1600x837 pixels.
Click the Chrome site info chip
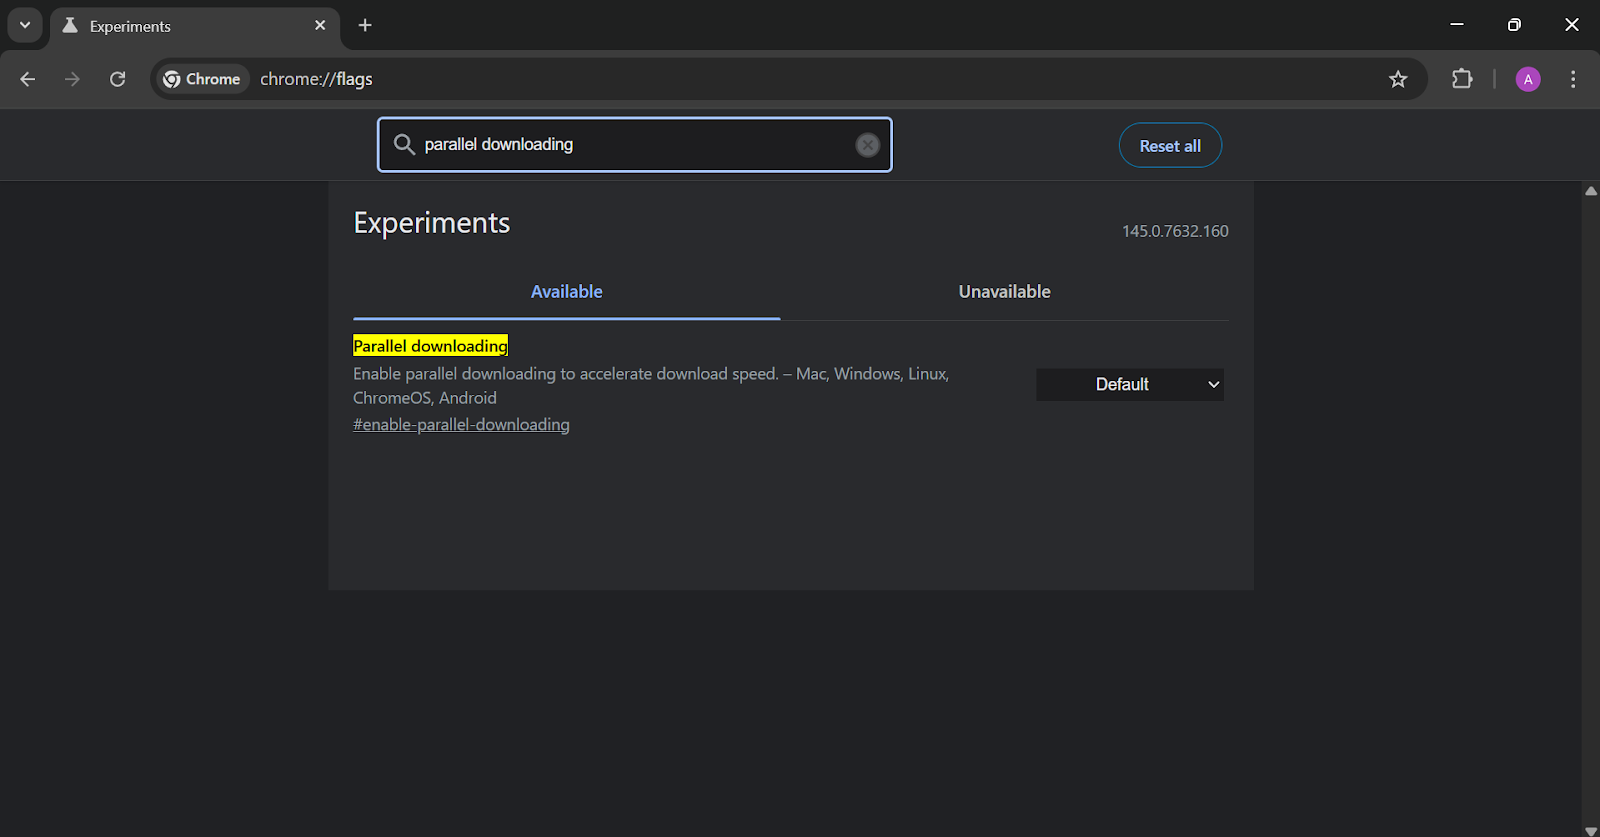[x=202, y=79]
